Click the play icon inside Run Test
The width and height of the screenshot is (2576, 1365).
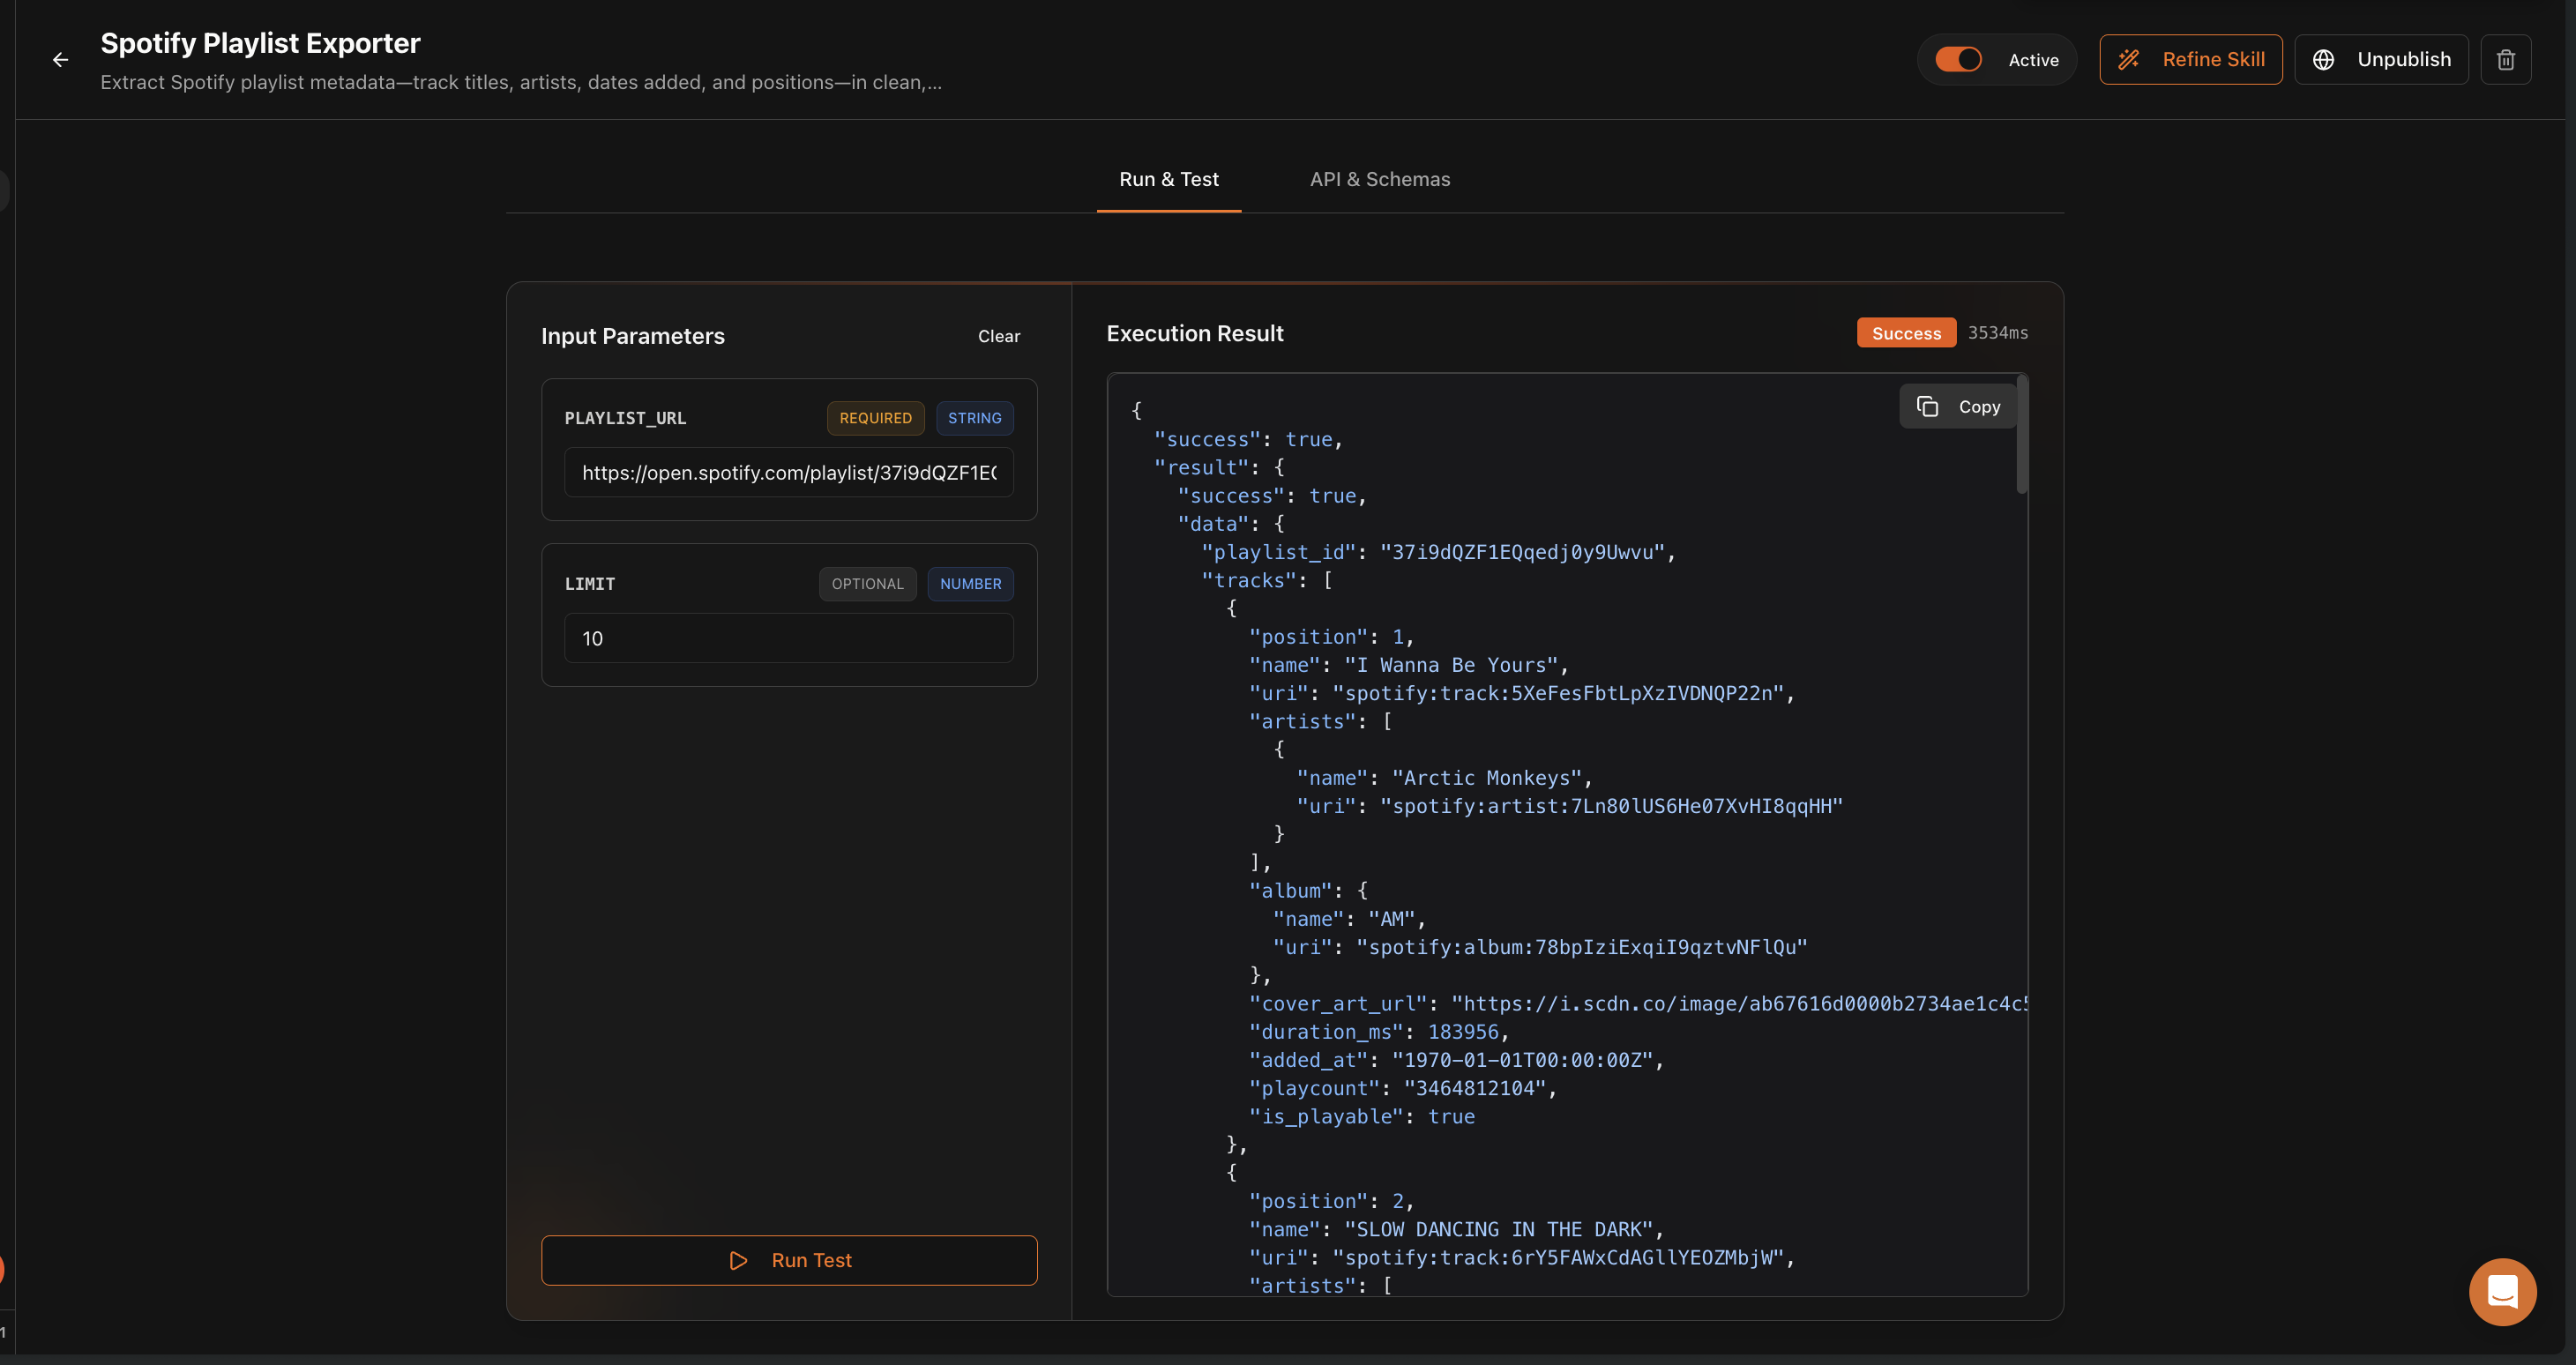coord(739,1260)
